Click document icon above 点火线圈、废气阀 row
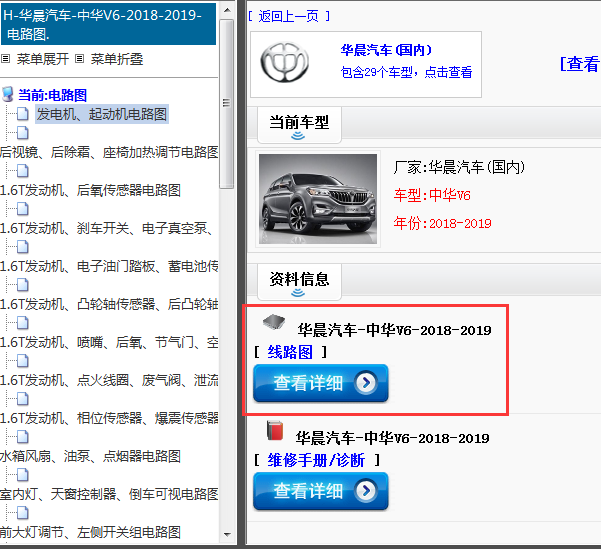Image resolution: width=601 pixels, height=549 pixels. click(23, 360)
